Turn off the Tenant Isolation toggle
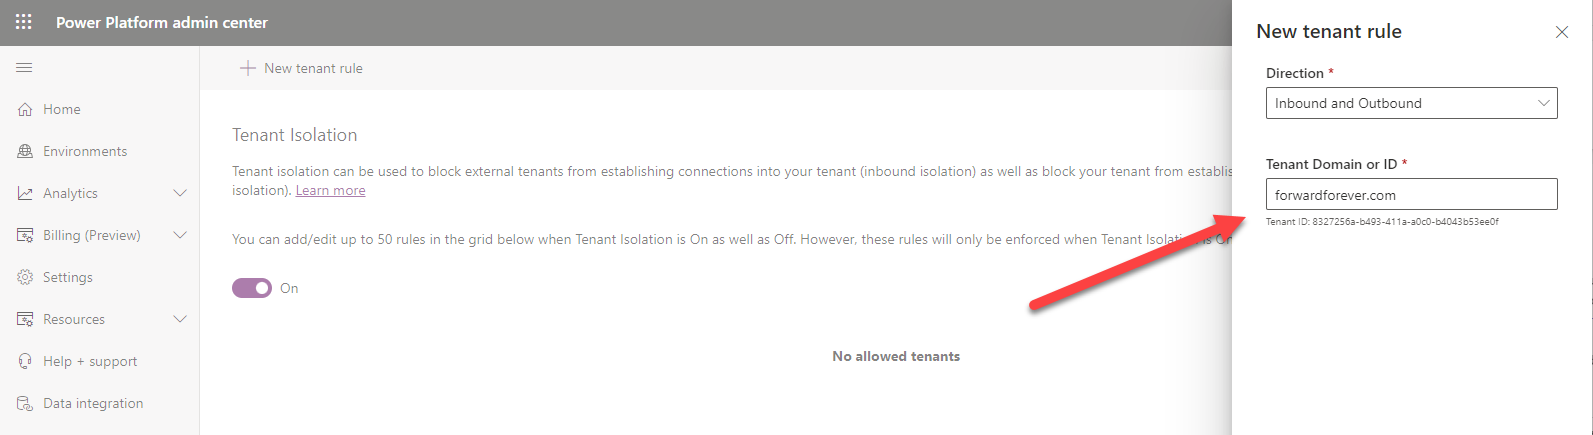This screenshot has height=435, width=1593. pos(252,288)
